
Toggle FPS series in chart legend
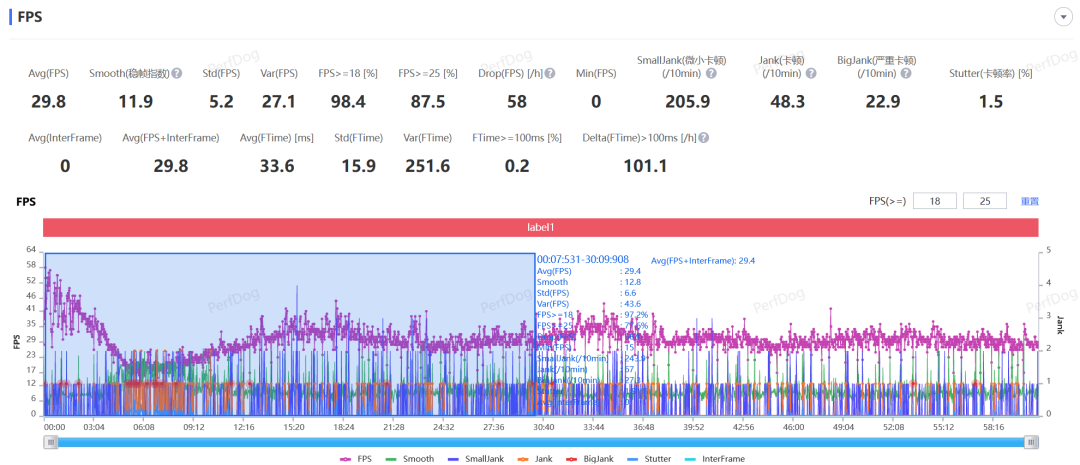357,458
